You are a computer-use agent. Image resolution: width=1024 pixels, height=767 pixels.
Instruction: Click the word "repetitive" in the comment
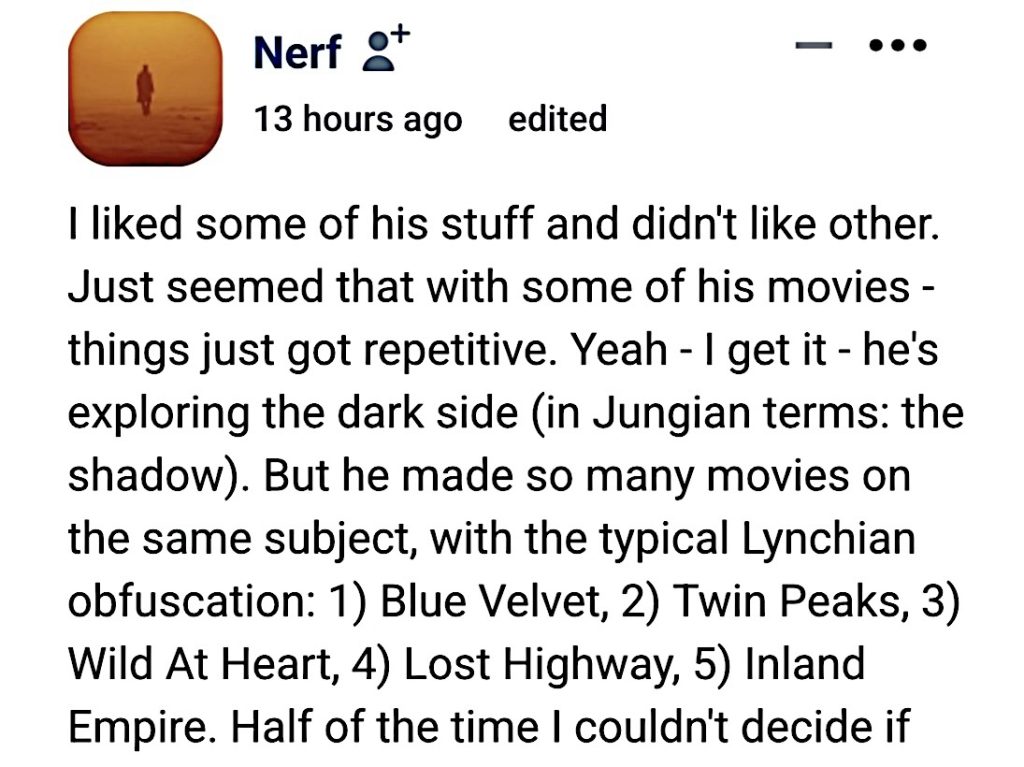click(455, 351)
